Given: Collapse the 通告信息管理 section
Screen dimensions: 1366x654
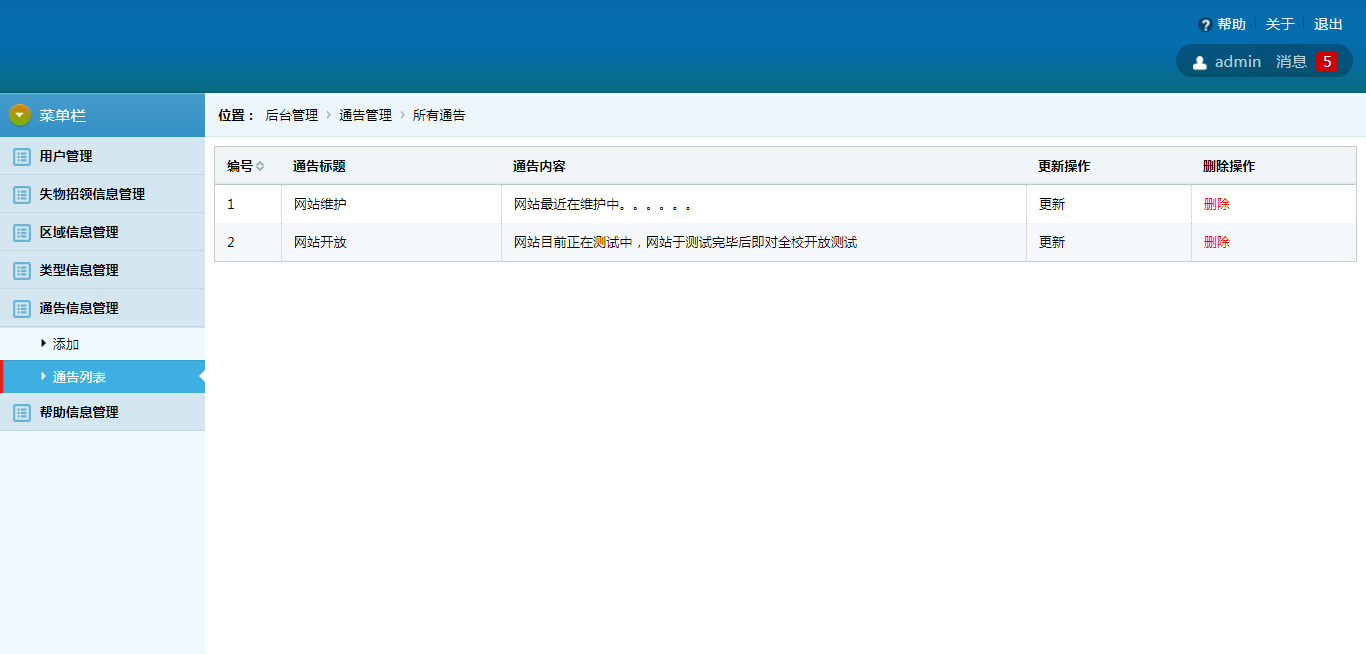Looking at the screenshot, I should click(102, 308).
